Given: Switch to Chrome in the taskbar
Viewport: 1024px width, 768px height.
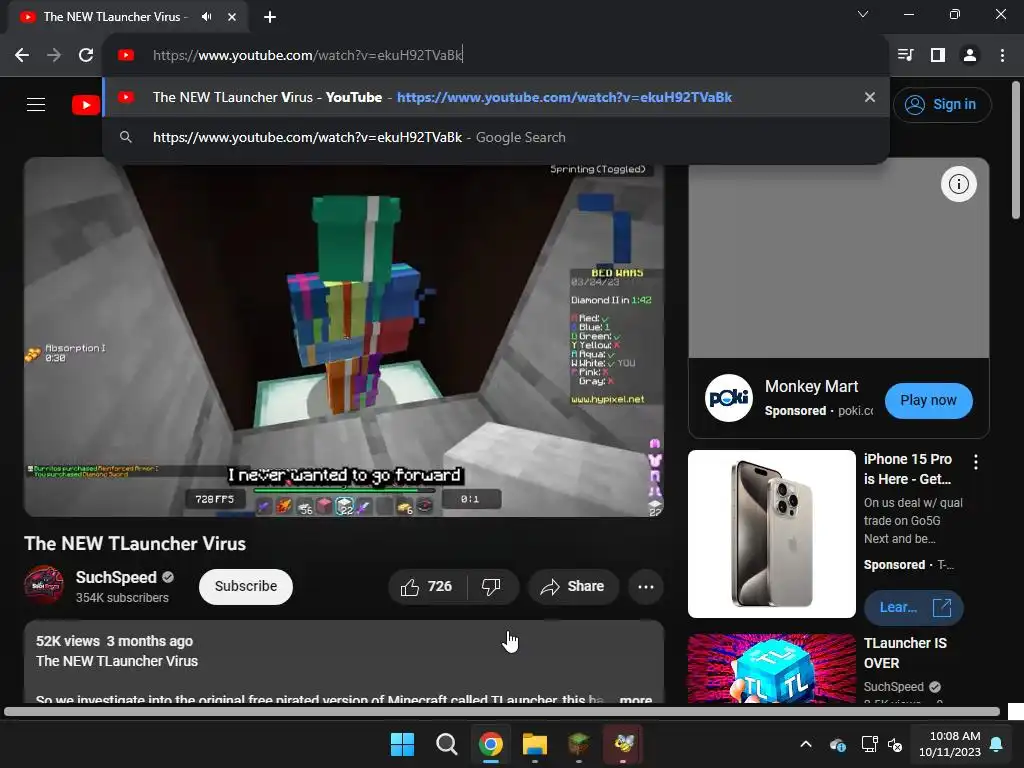Looking at the screenshot, I should [490, 744].
